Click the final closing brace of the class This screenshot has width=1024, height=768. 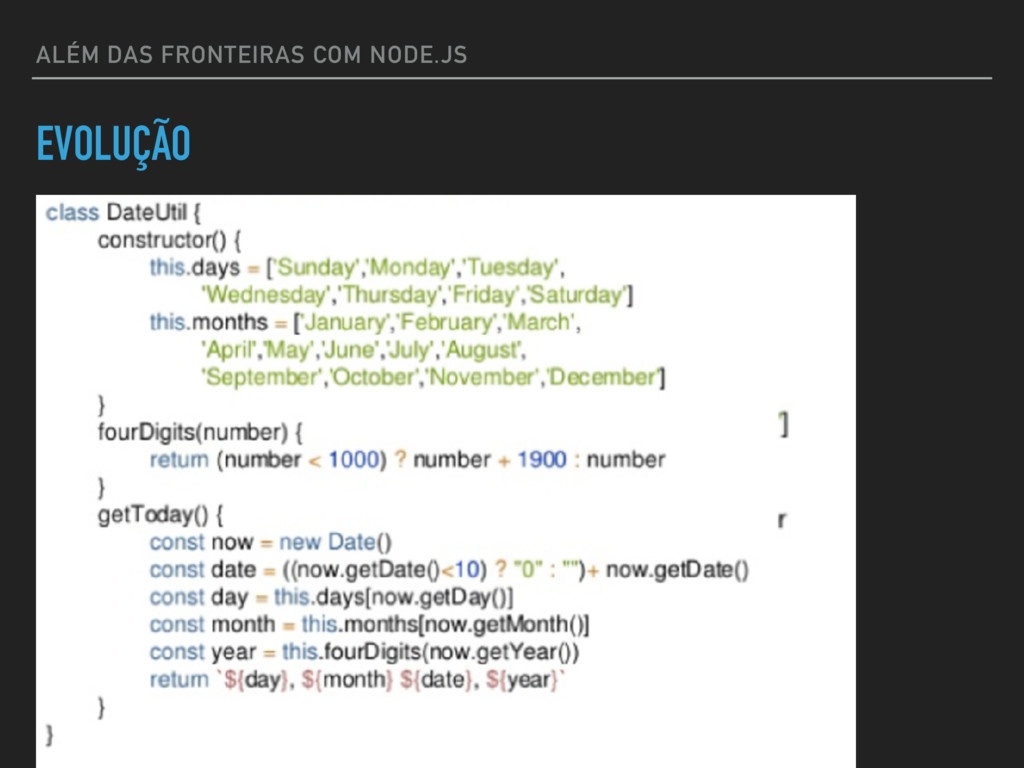49,735
